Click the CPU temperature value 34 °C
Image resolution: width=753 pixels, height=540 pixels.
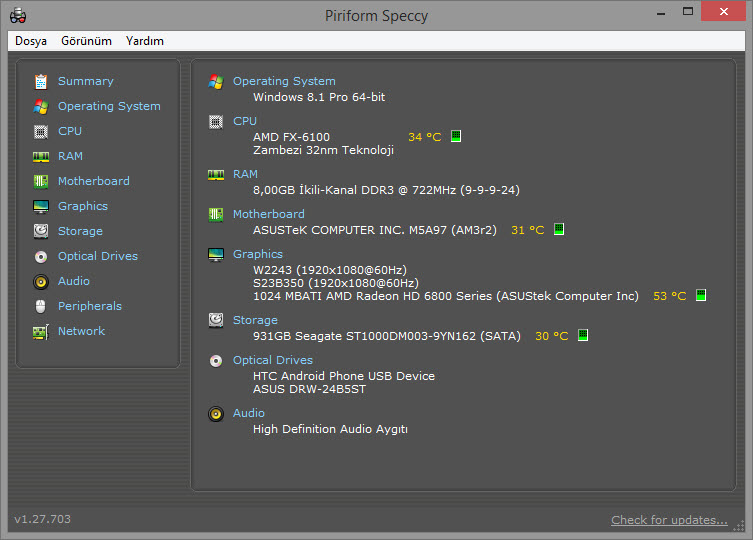(x=425, y=137)
